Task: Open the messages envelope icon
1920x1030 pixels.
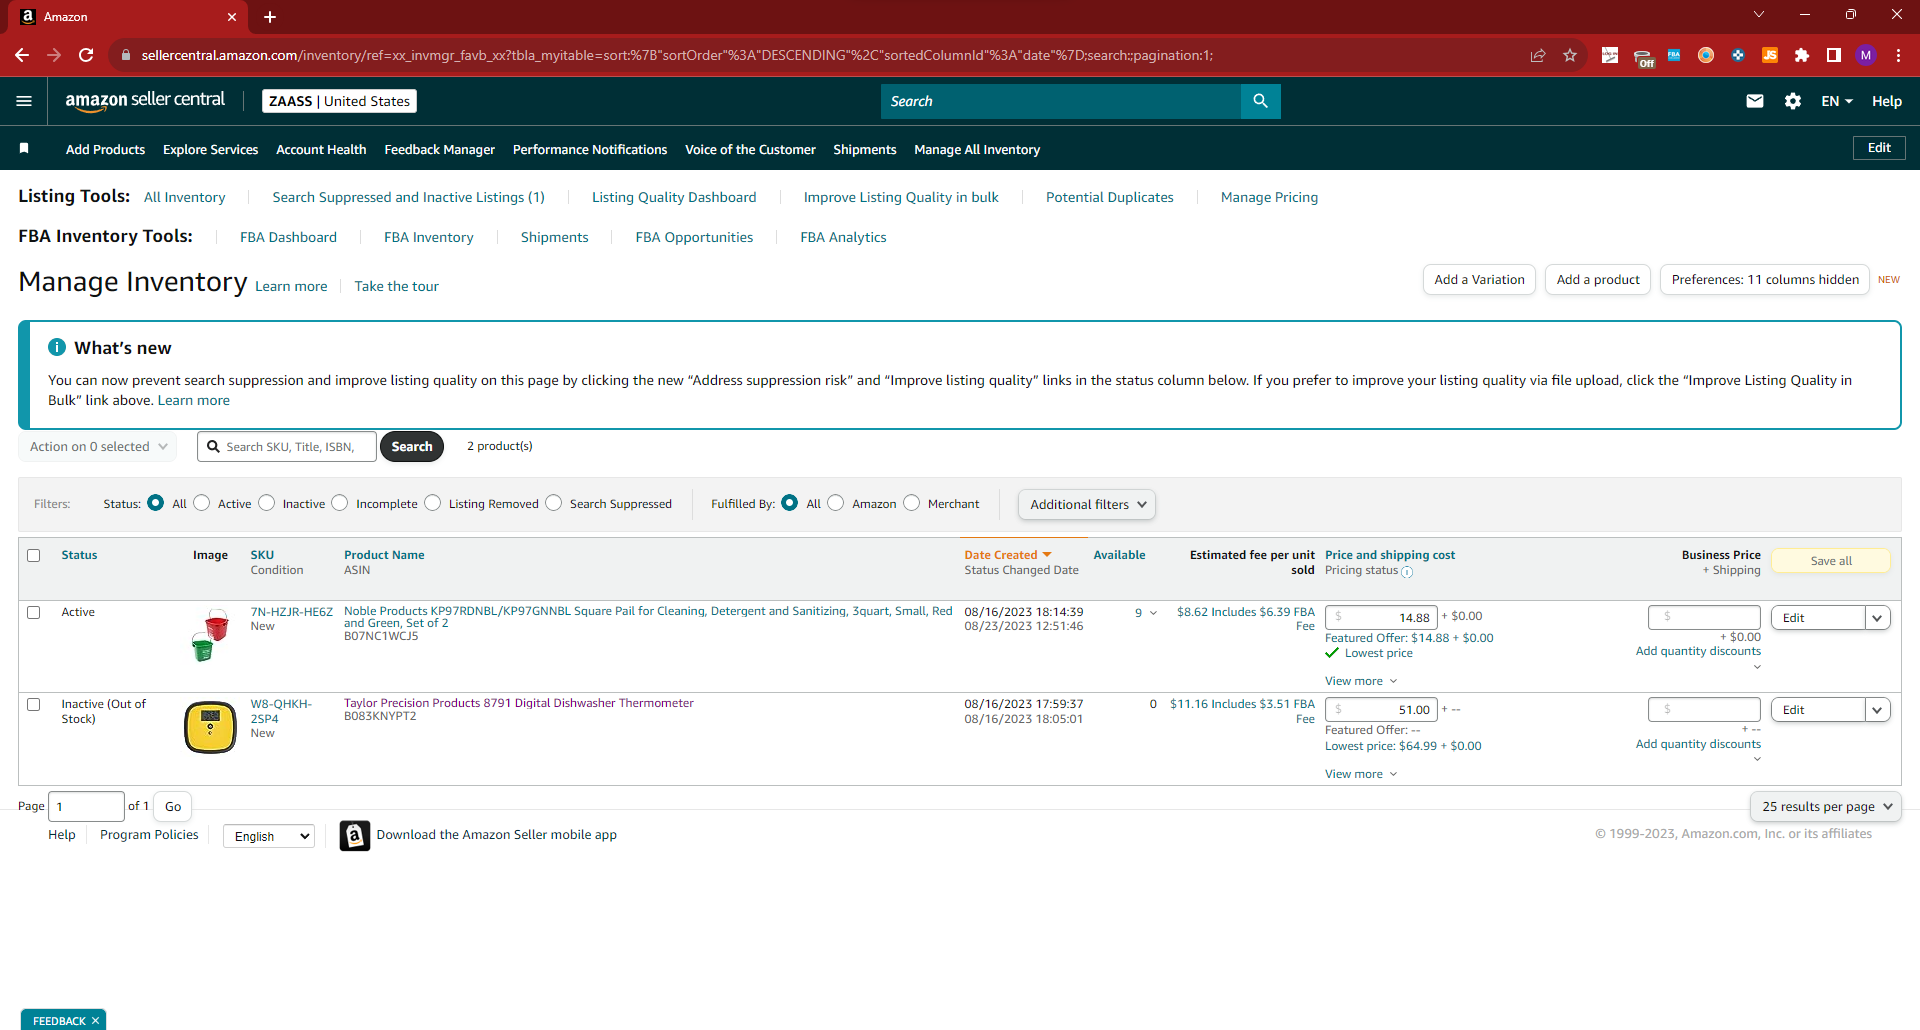Action: pyautogui.click(x=1755, y=101)
